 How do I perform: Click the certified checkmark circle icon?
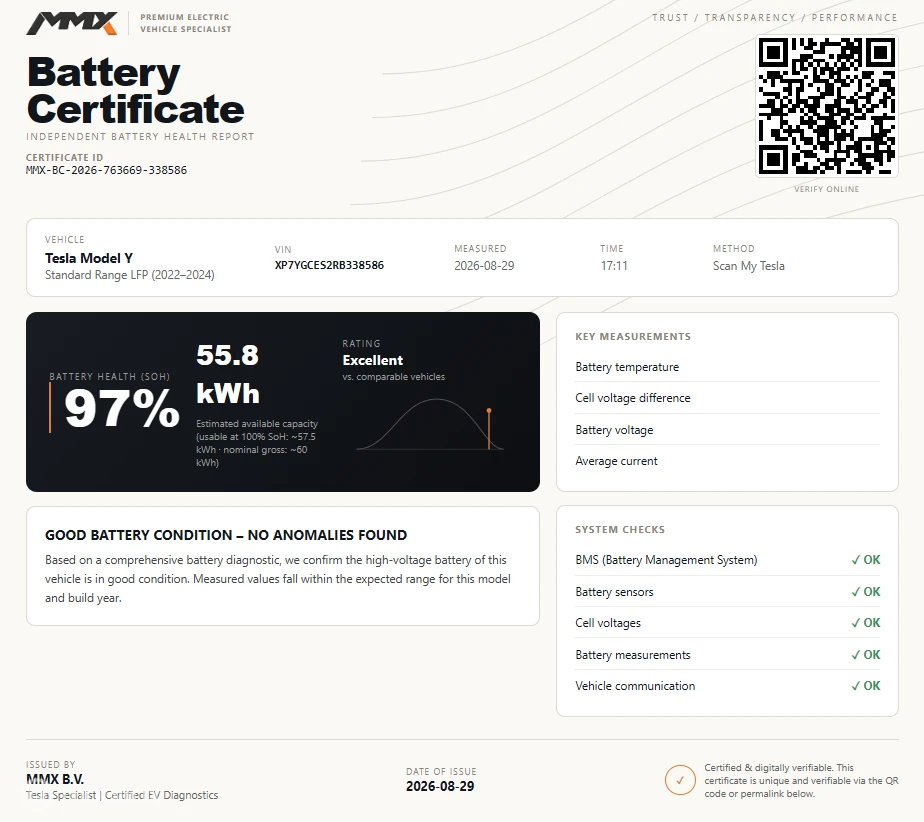(680, 780)
